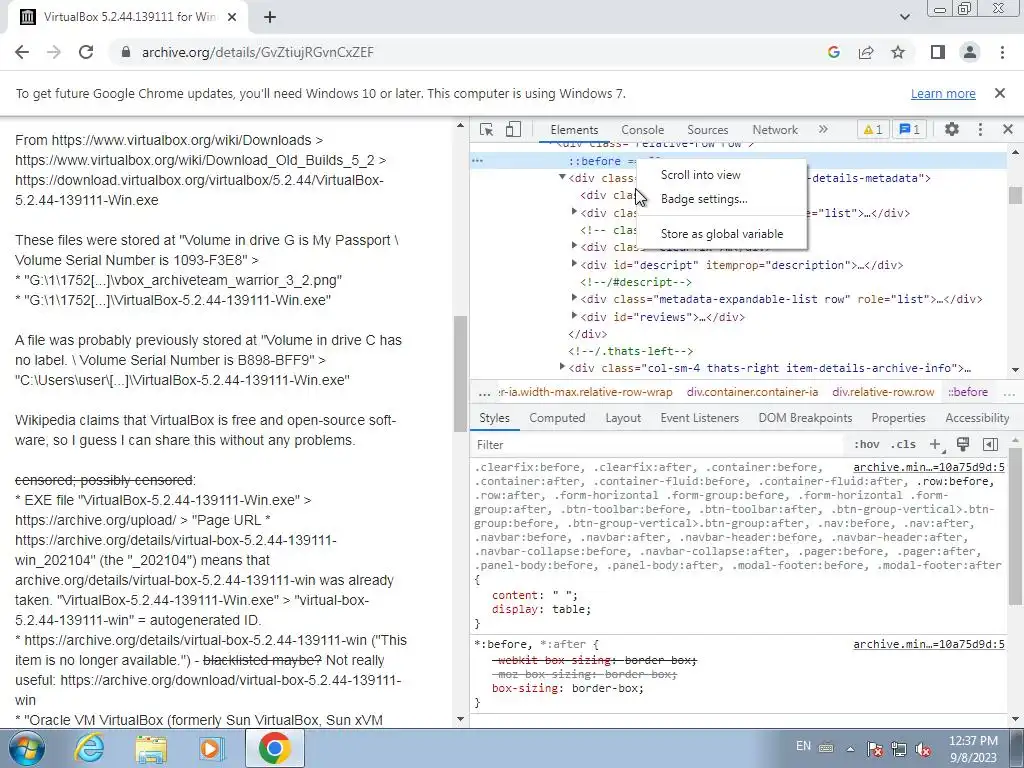Close the VirtualBox archive tab

click(x=232, y=17)
